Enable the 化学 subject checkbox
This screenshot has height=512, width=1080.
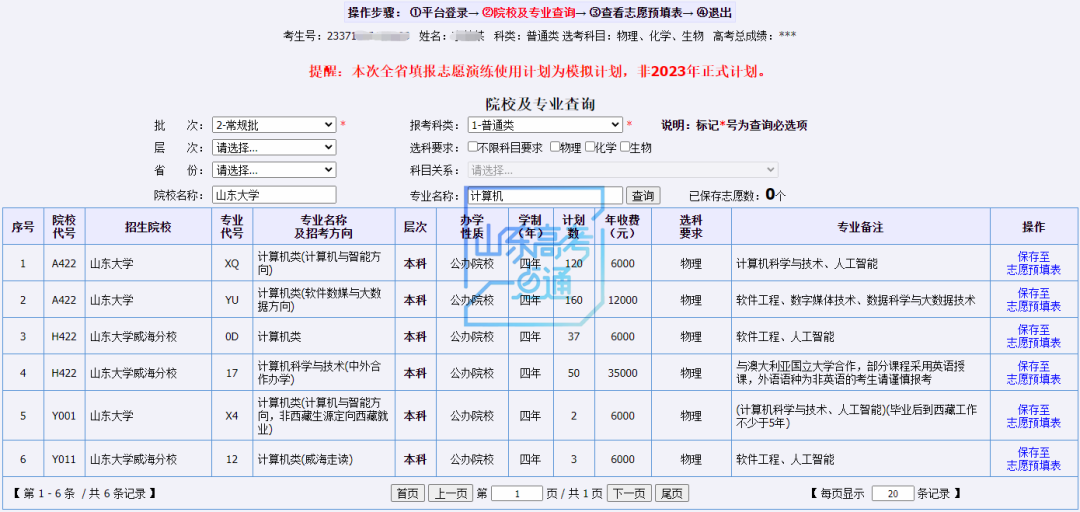590,148
